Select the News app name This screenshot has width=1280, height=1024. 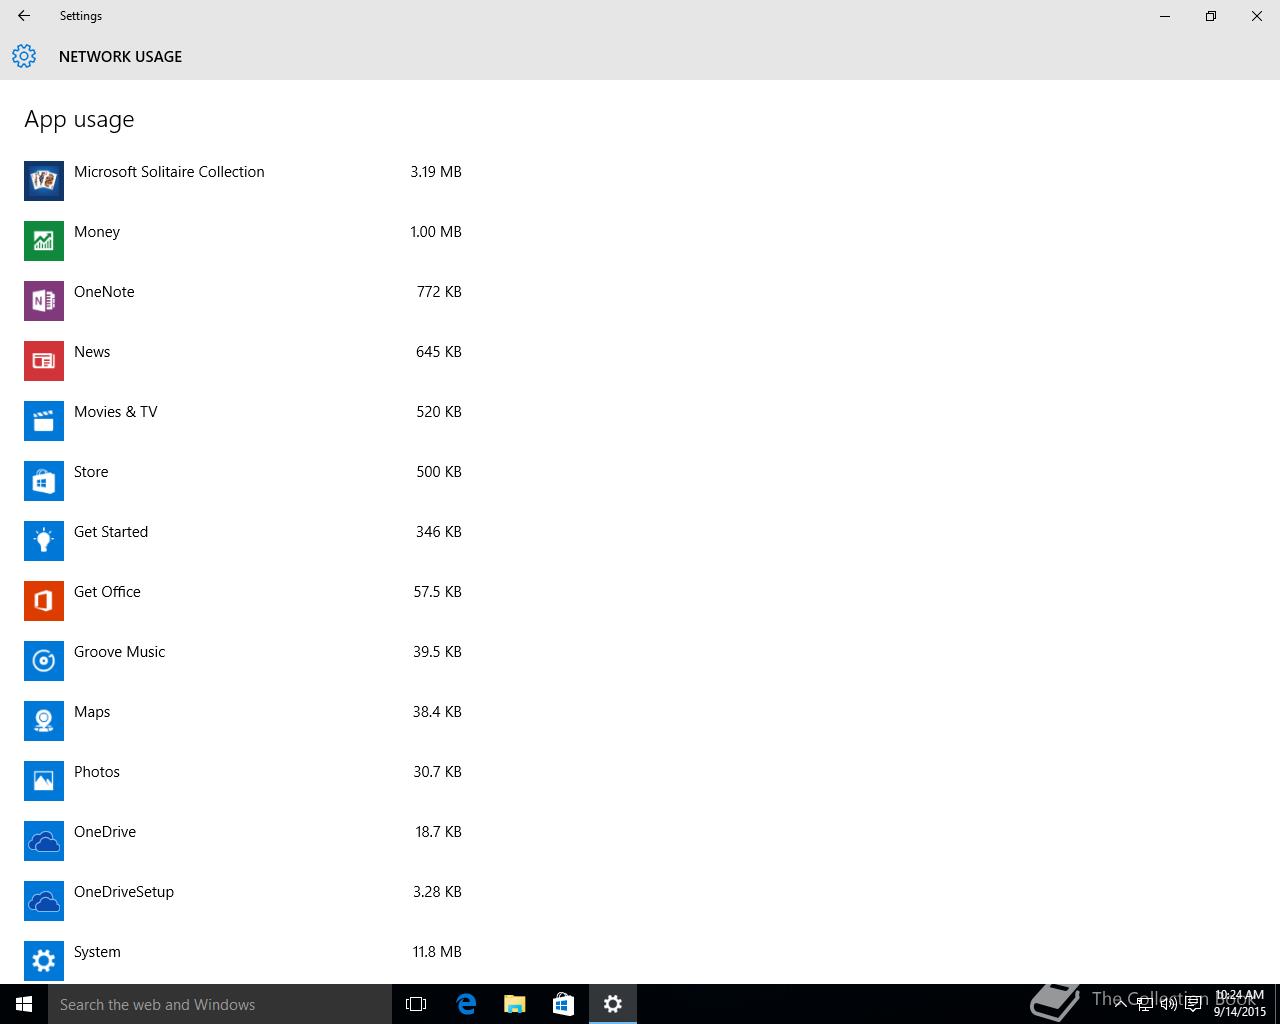click(92, 352)
